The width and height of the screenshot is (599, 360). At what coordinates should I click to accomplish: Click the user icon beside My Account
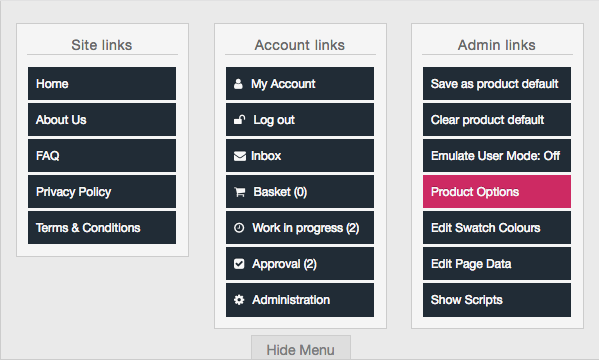(238, 84)
